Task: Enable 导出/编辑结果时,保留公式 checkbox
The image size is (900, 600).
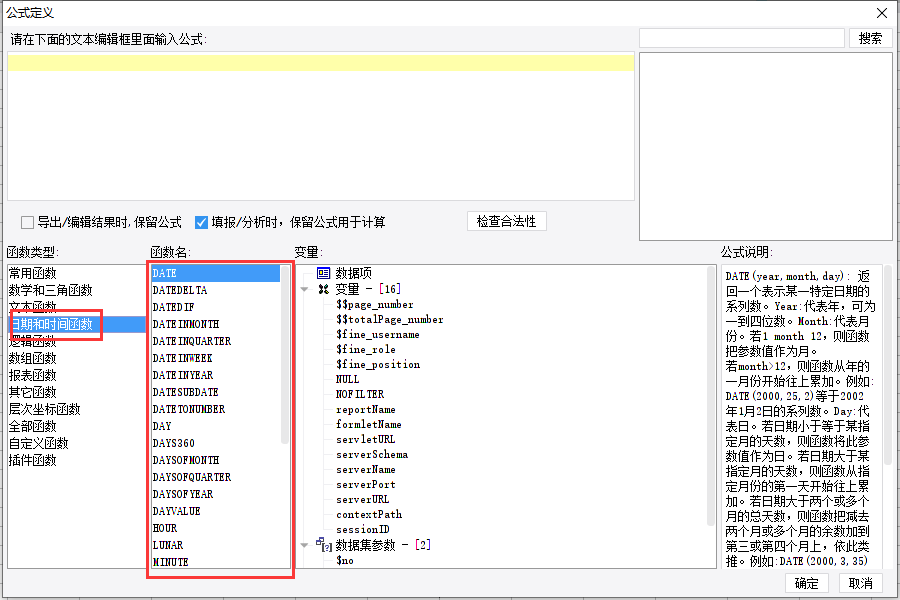Action: [x=27, y=222]
